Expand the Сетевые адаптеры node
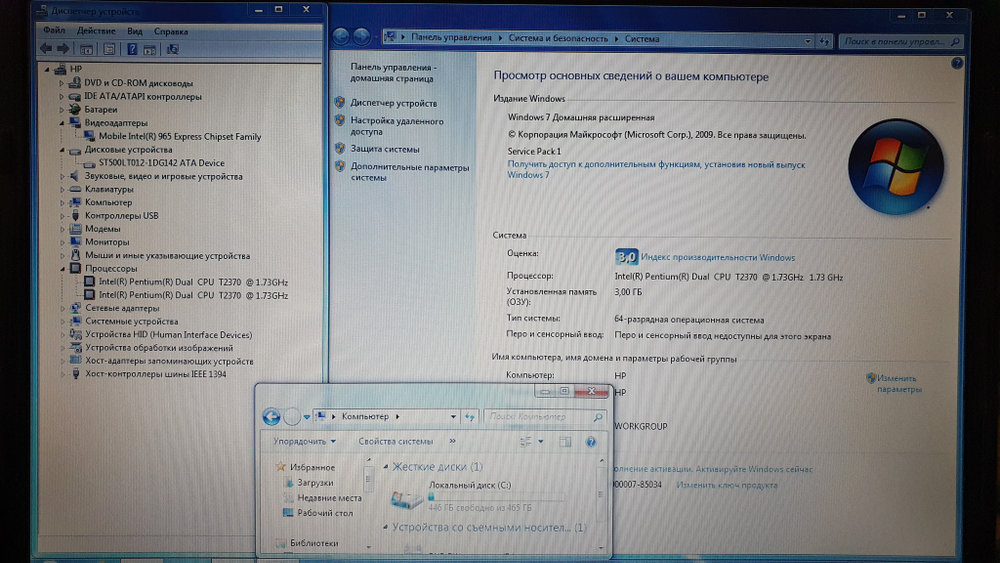The image size is (1000, 563). [62, 309]
